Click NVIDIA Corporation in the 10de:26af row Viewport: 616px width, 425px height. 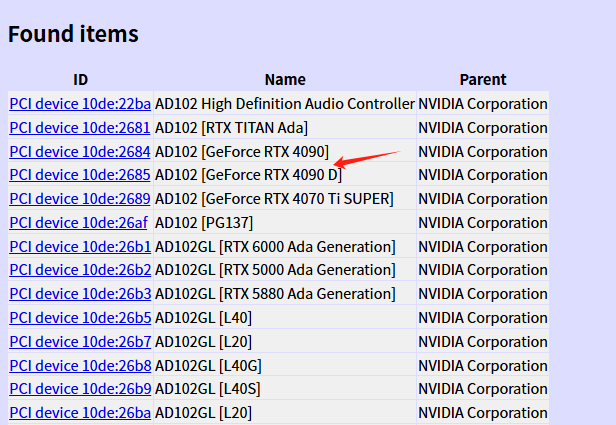[x=483, y=222]
